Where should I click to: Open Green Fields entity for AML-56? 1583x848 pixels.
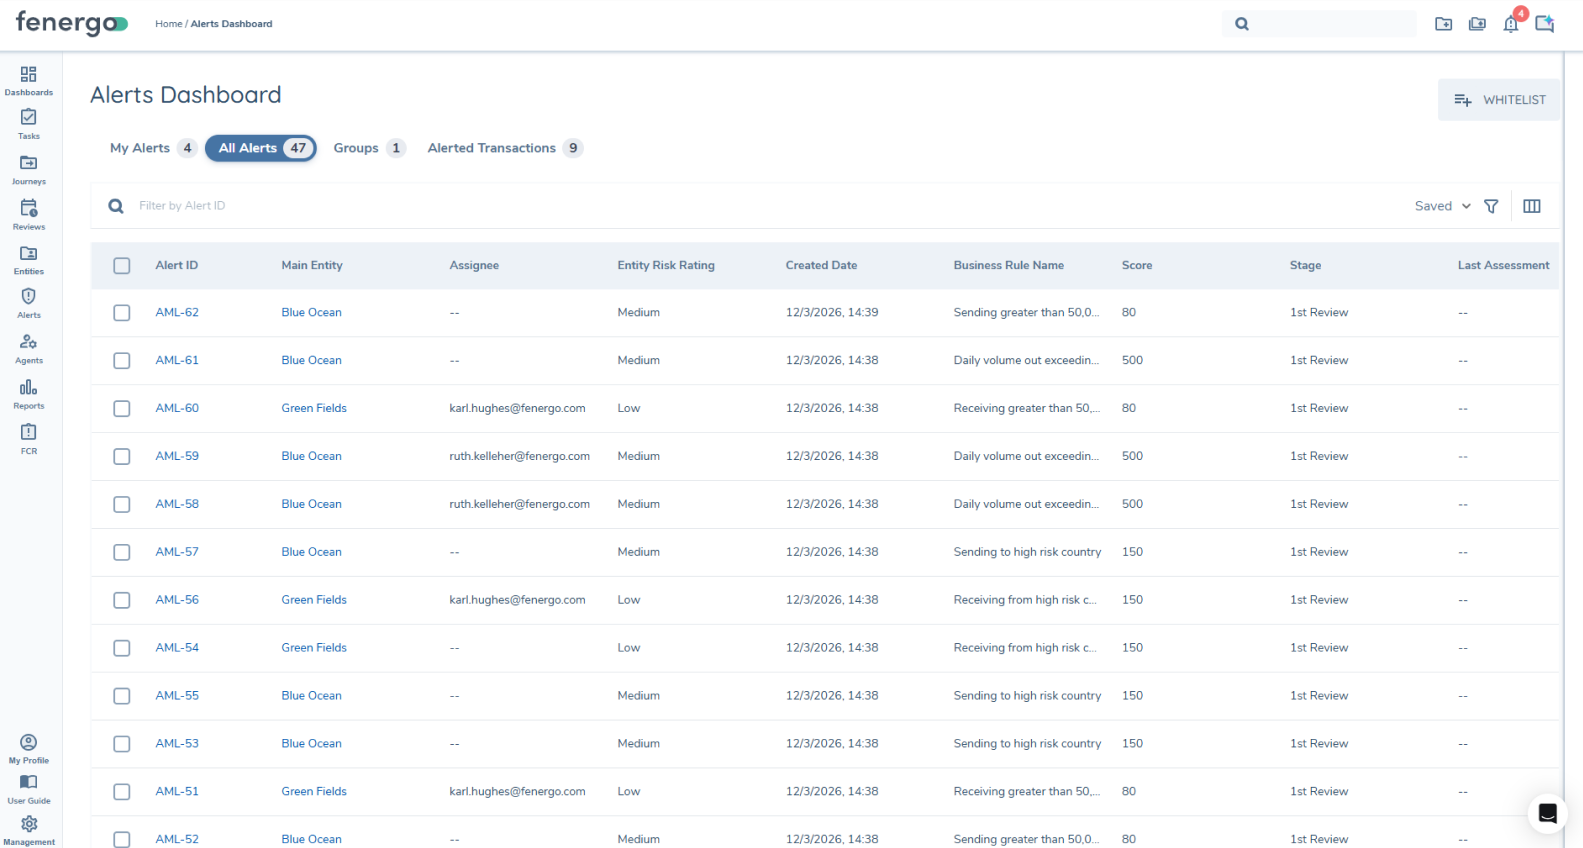(314, 600)
